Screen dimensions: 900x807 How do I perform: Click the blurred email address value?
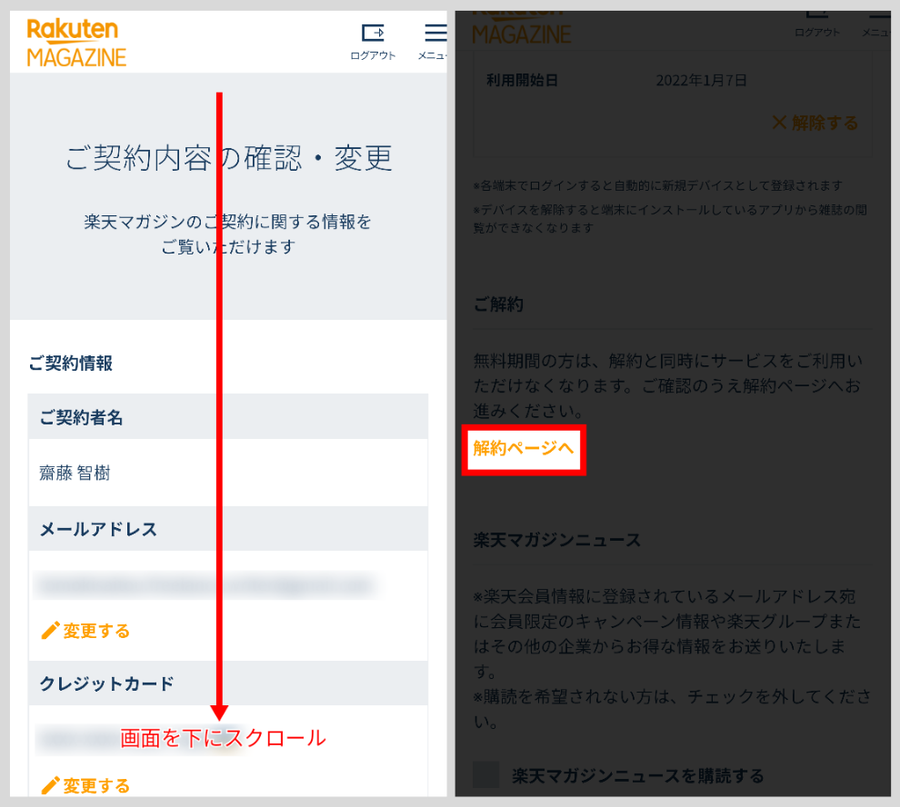tap(206, 585)
